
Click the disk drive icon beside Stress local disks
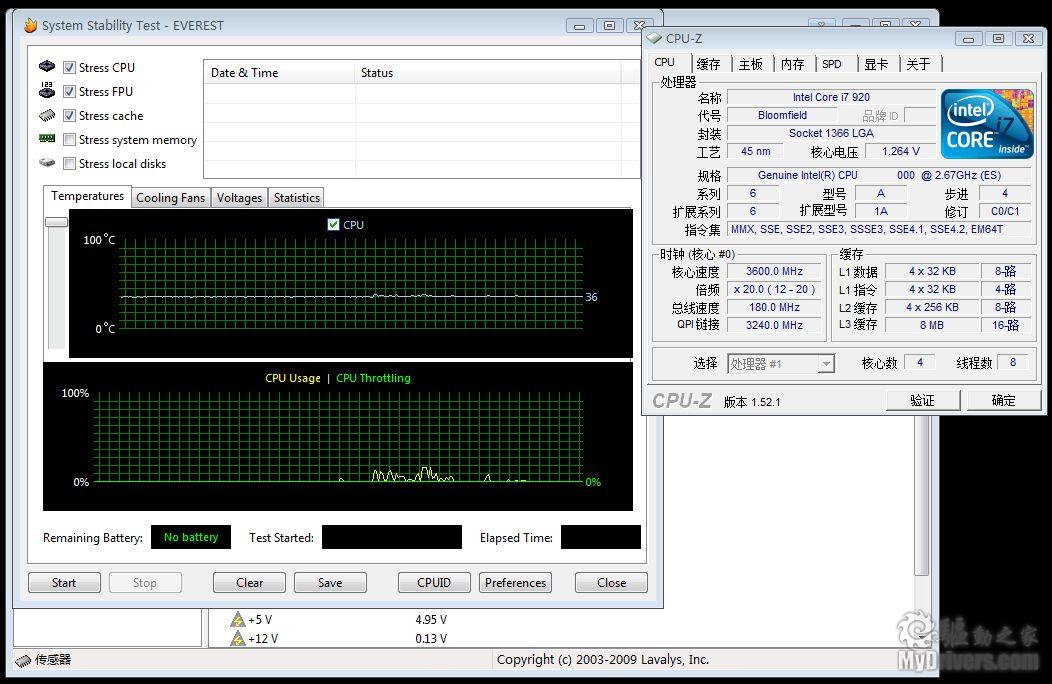tap(47, 162)
